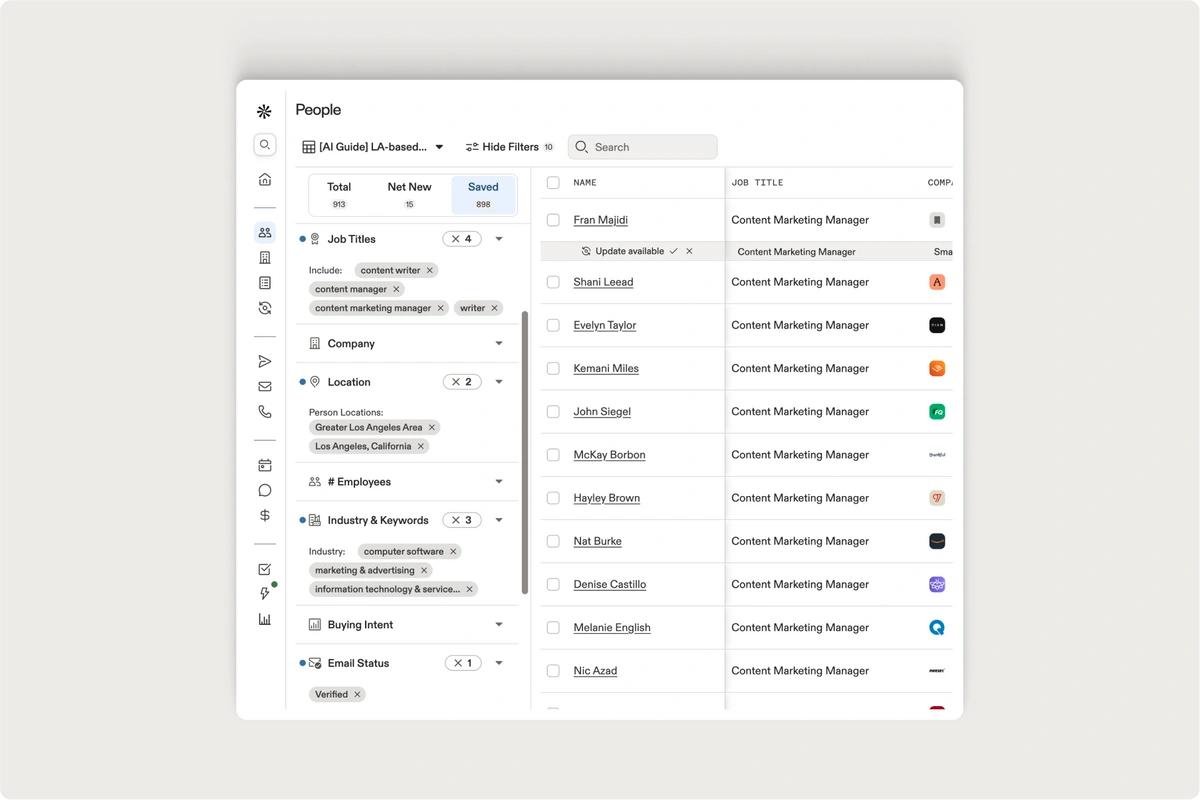Toggle the select-all checkbox in header
1200x800 pixels.
553,183
